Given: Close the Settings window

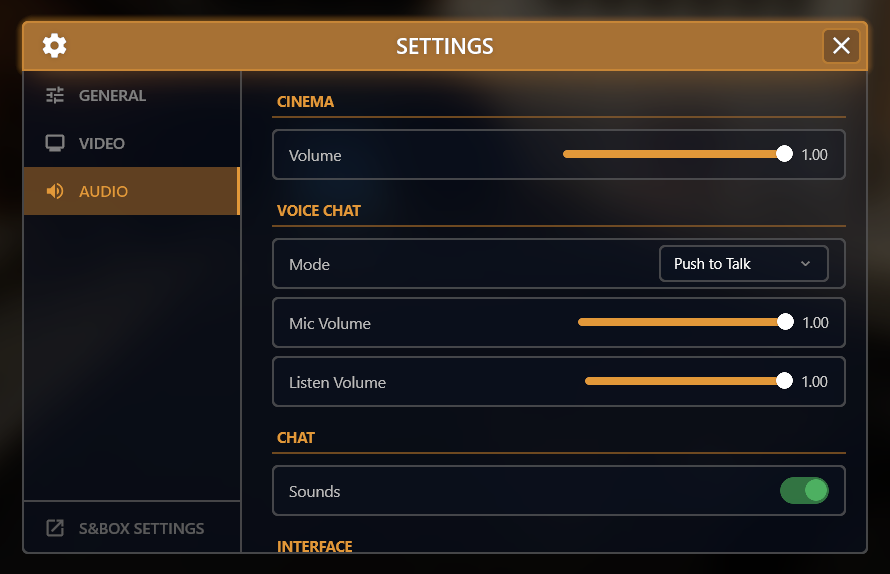Looking at the screenshot, I should pyautogui.click(x=841, y=46).
